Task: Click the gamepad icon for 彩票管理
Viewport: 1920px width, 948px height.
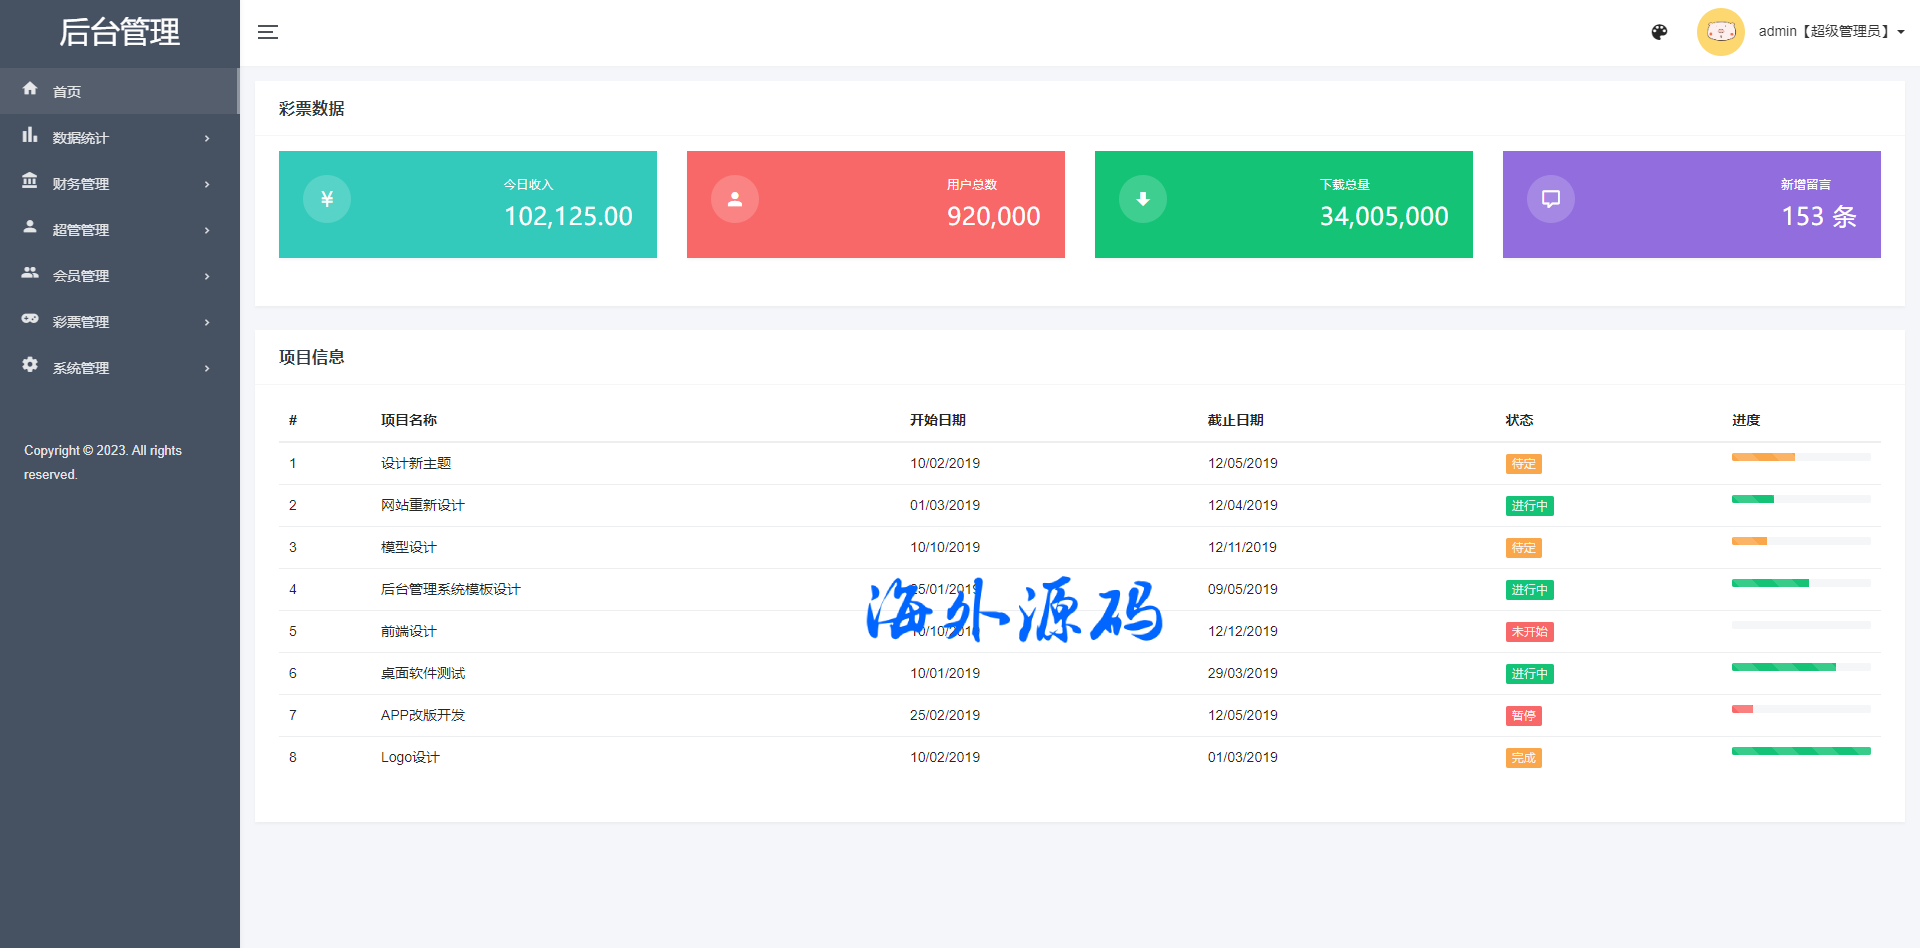Action: (x=30, y=319)
